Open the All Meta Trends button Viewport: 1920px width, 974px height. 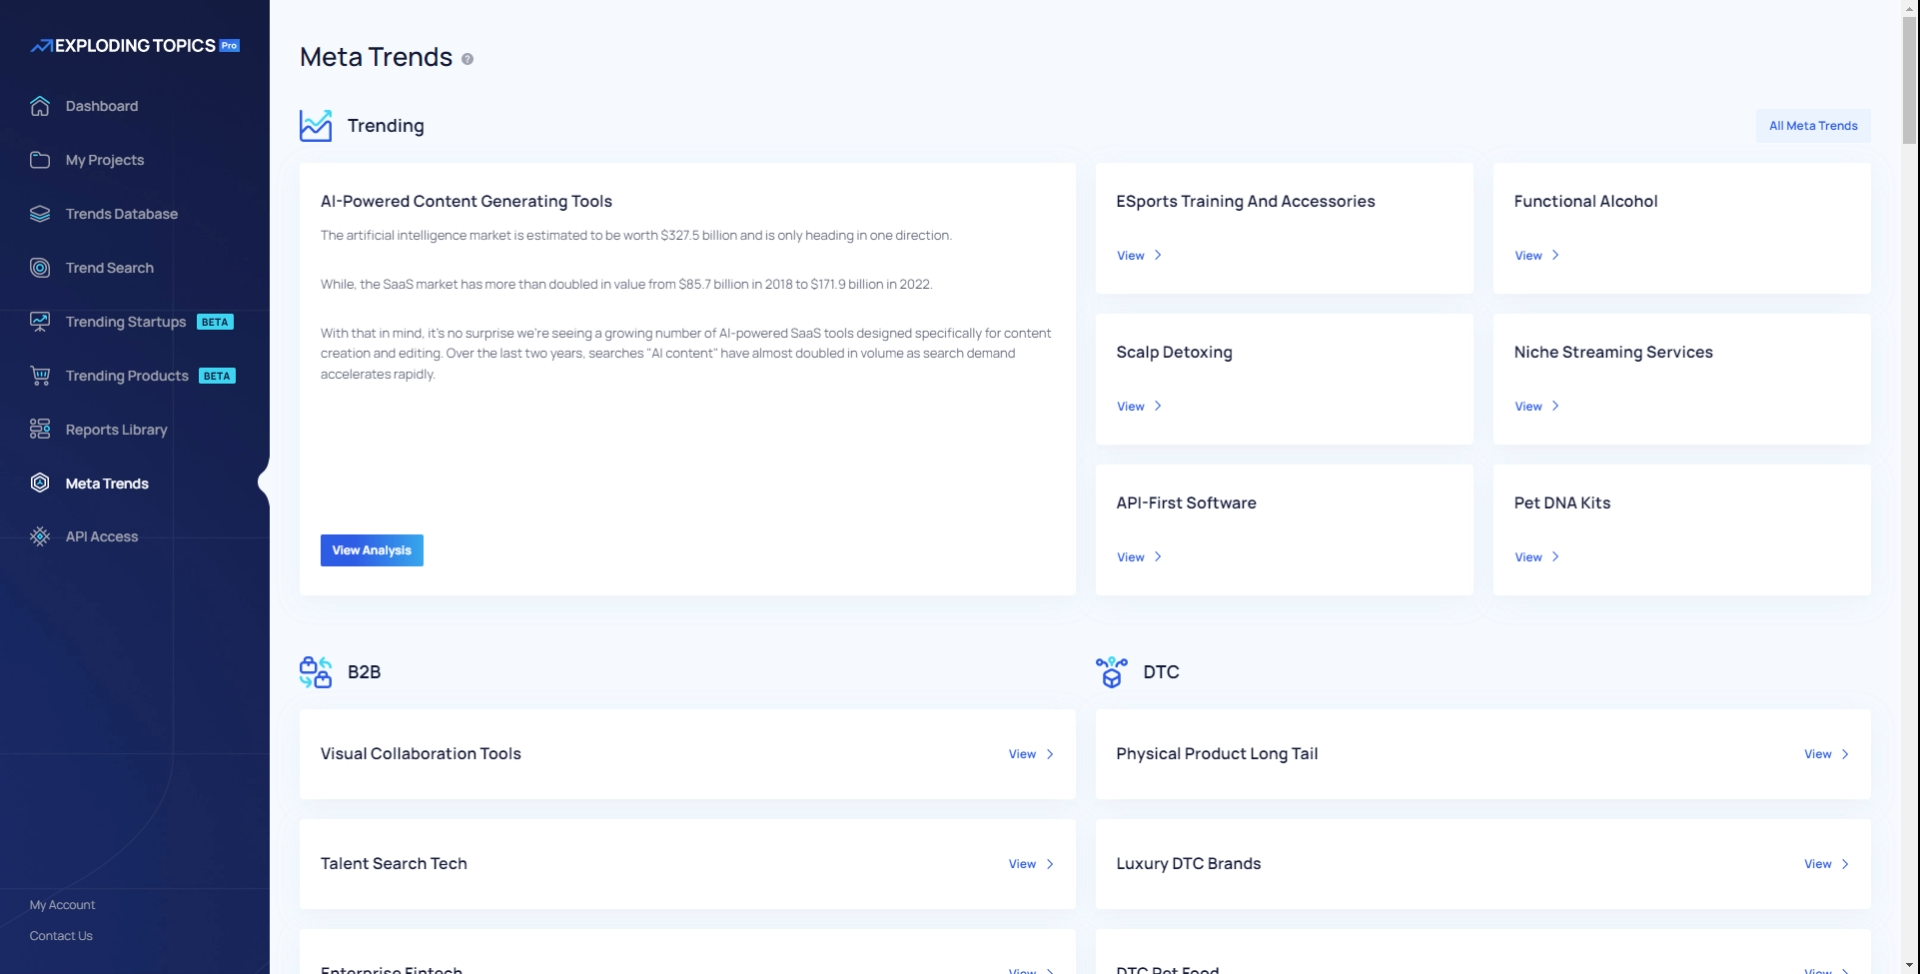[1812, 126]
